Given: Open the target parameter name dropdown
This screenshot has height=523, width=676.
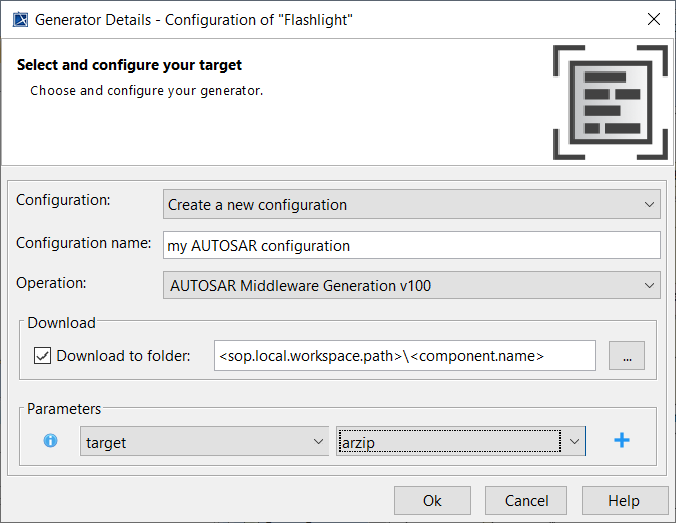Looking at the screenshot, I should tap(205, 441).
